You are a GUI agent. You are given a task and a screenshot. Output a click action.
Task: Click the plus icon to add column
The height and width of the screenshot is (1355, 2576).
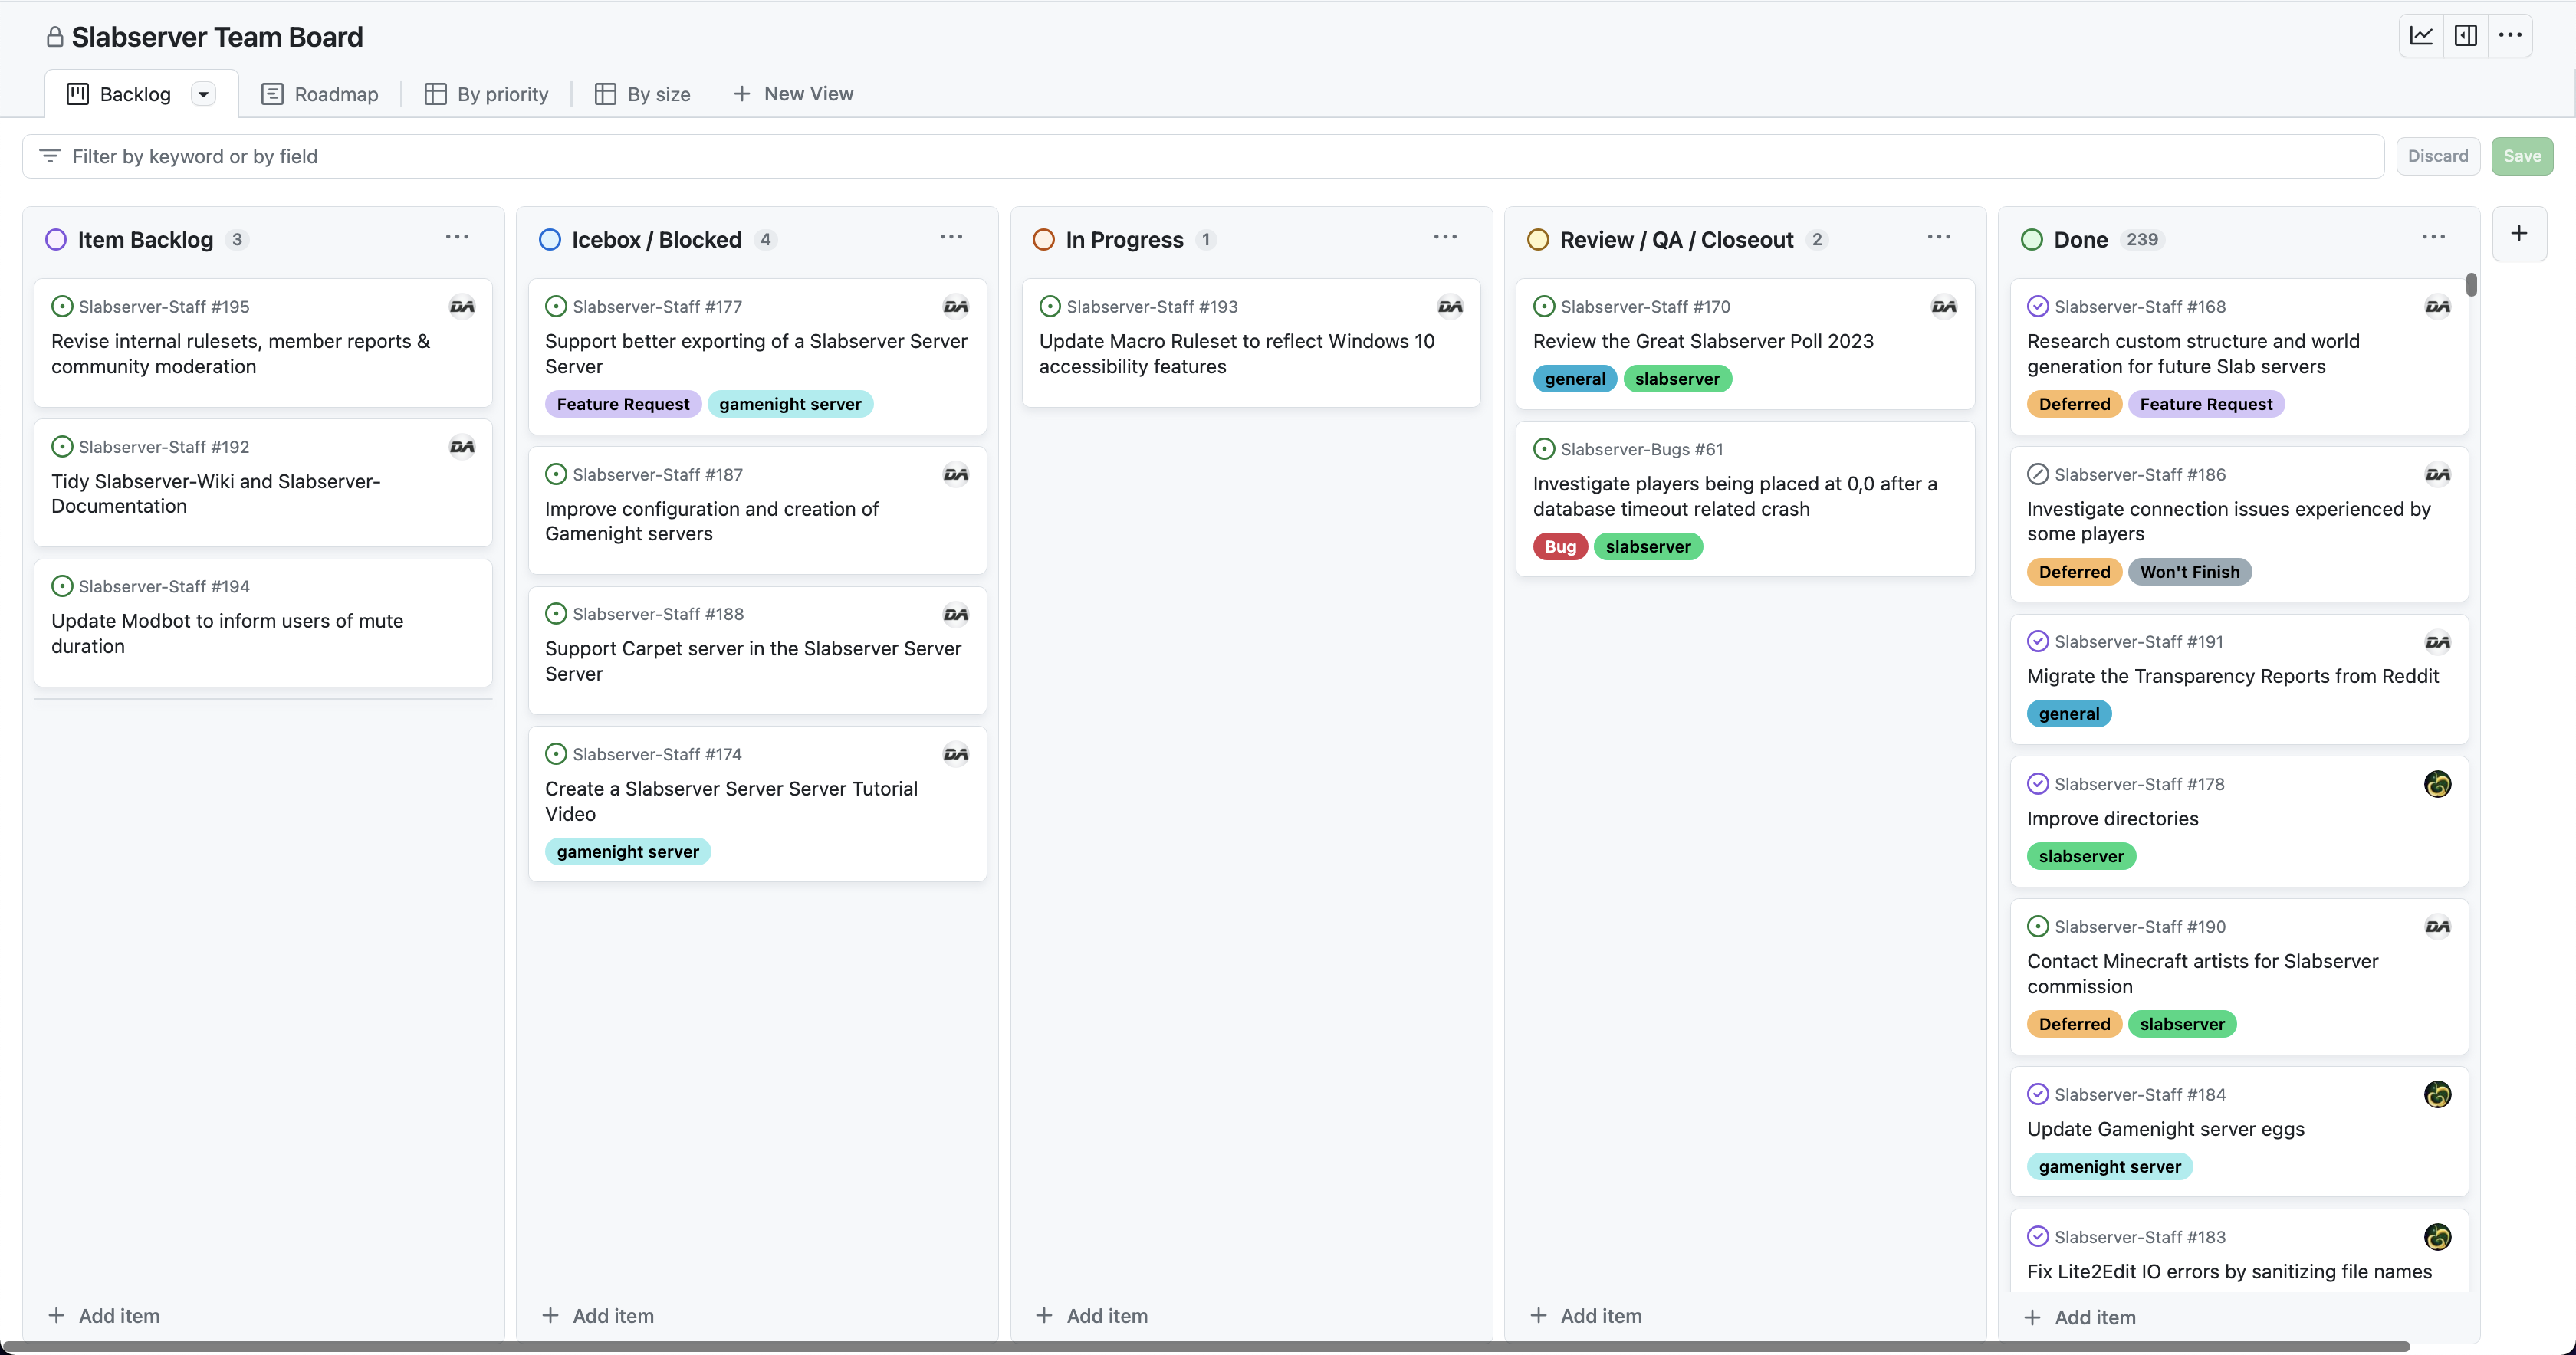tap(2519, 234)
